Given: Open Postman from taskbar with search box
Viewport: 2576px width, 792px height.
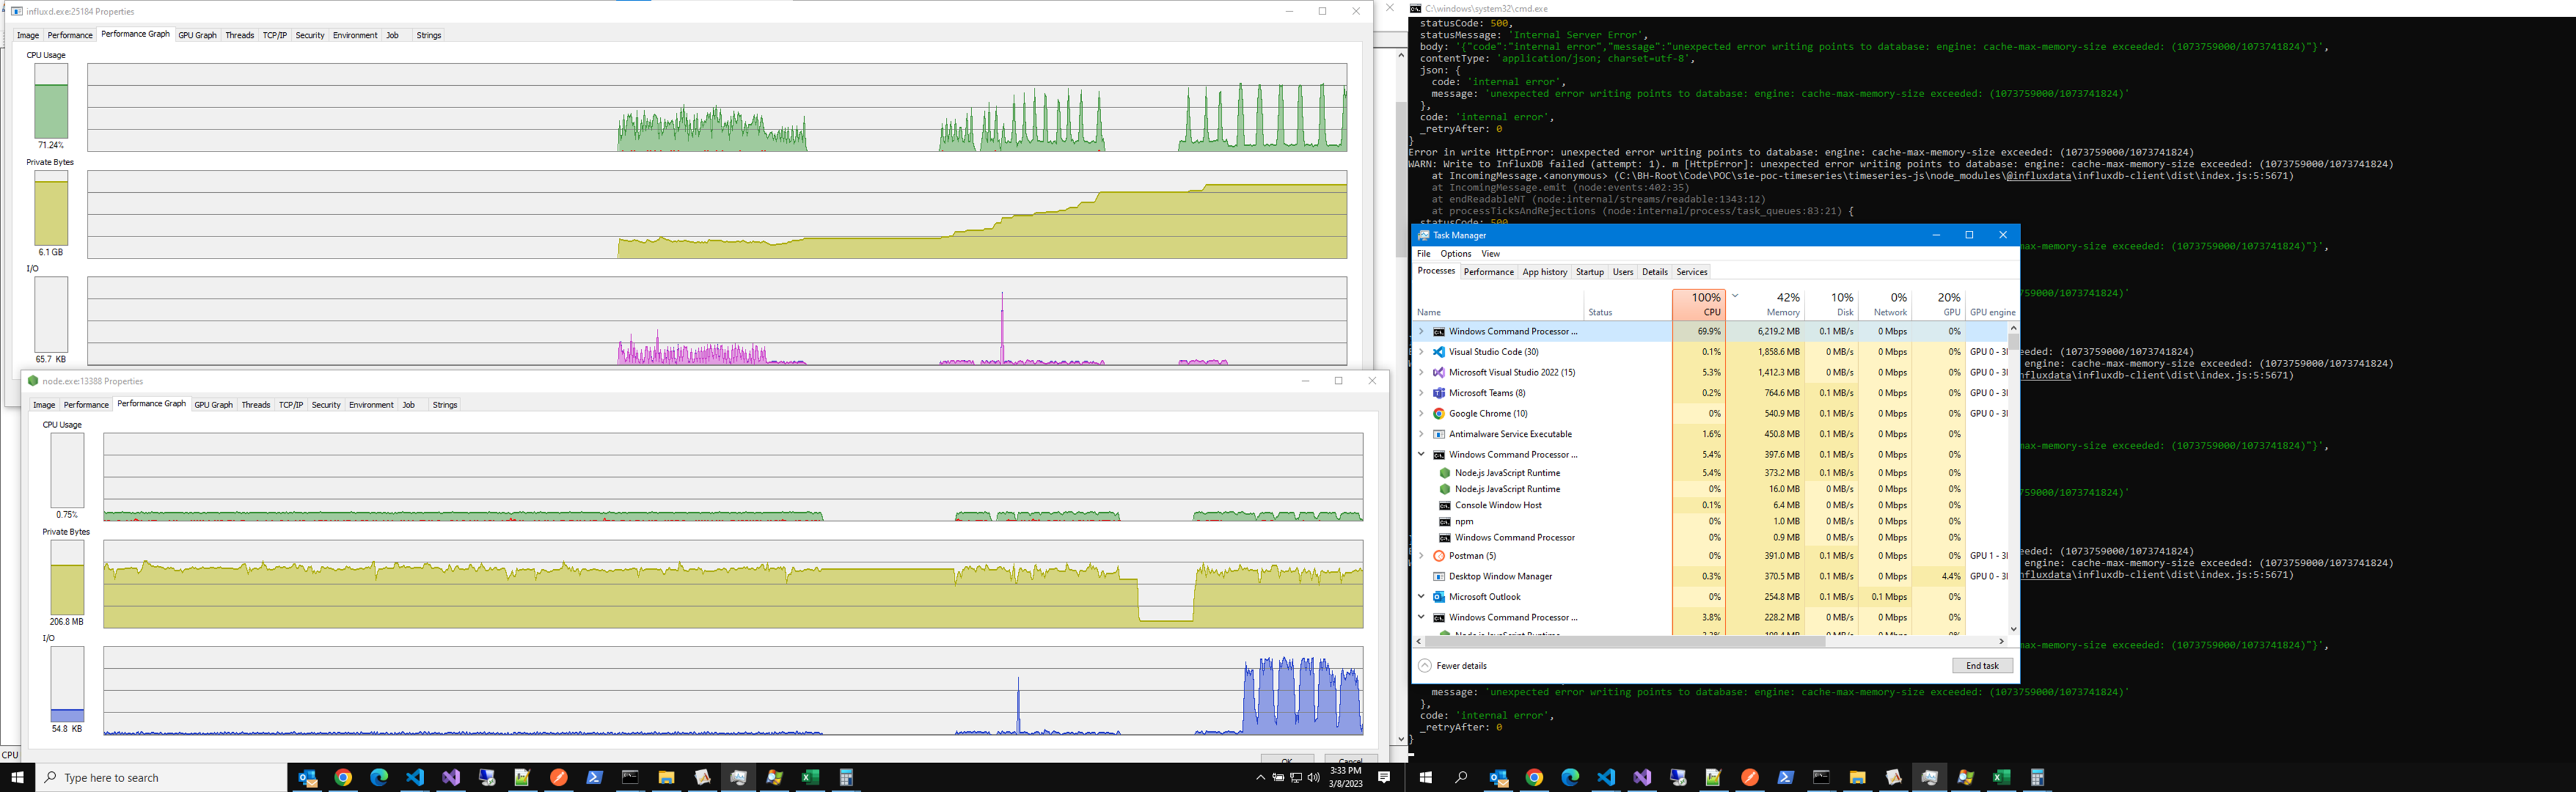Looking at the screenshot, I should [558, 777].
